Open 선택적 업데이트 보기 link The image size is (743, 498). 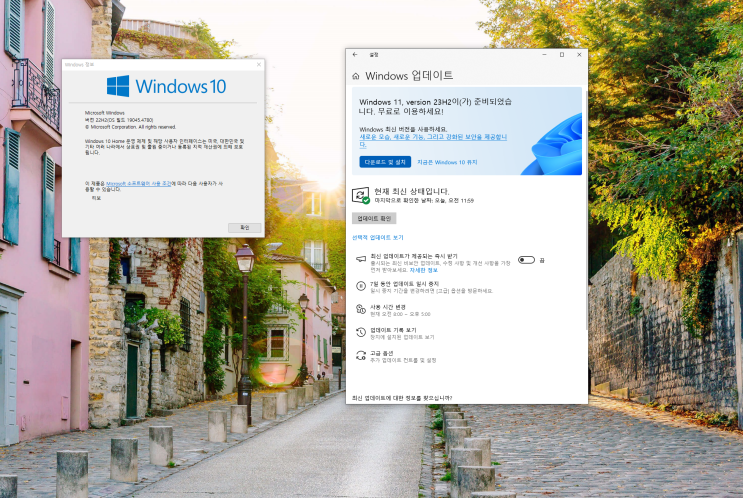click(x=378, y=237)
